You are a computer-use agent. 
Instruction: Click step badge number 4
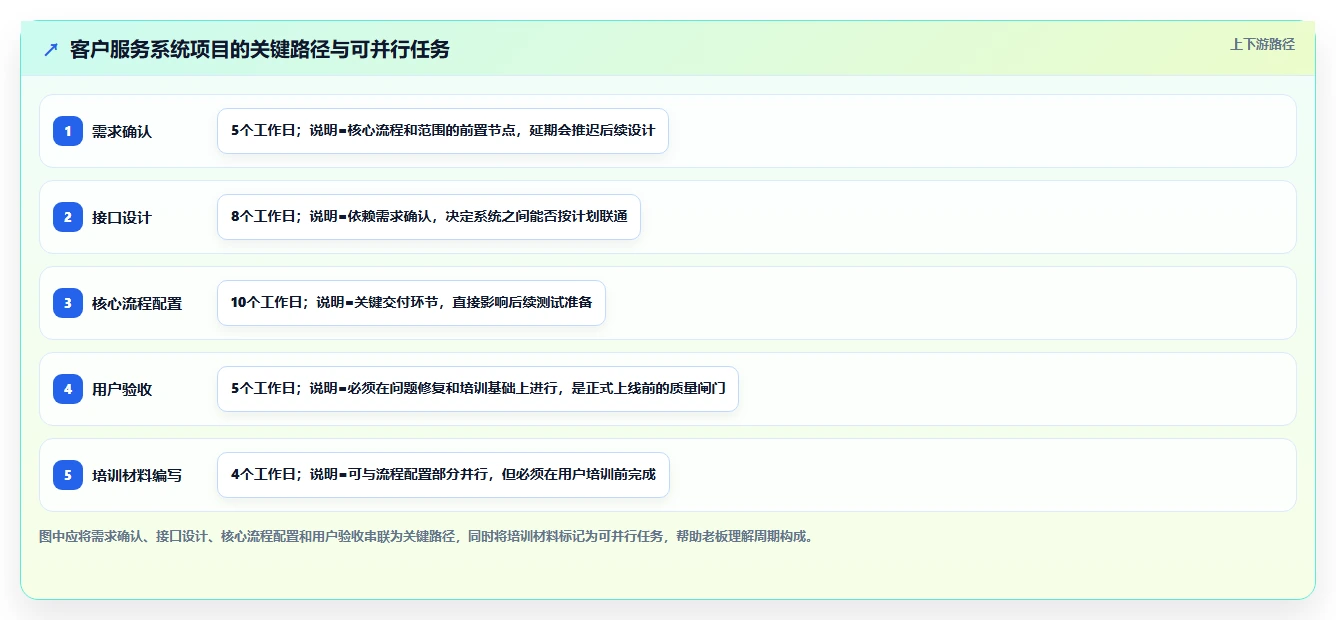click(x=68, y=389)
